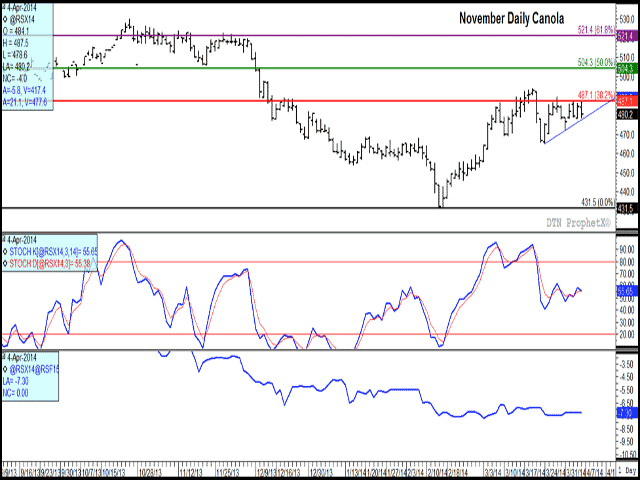
Task: Click the 'A=-5.8, V=417.4' legend line
Action: [24, 89]
